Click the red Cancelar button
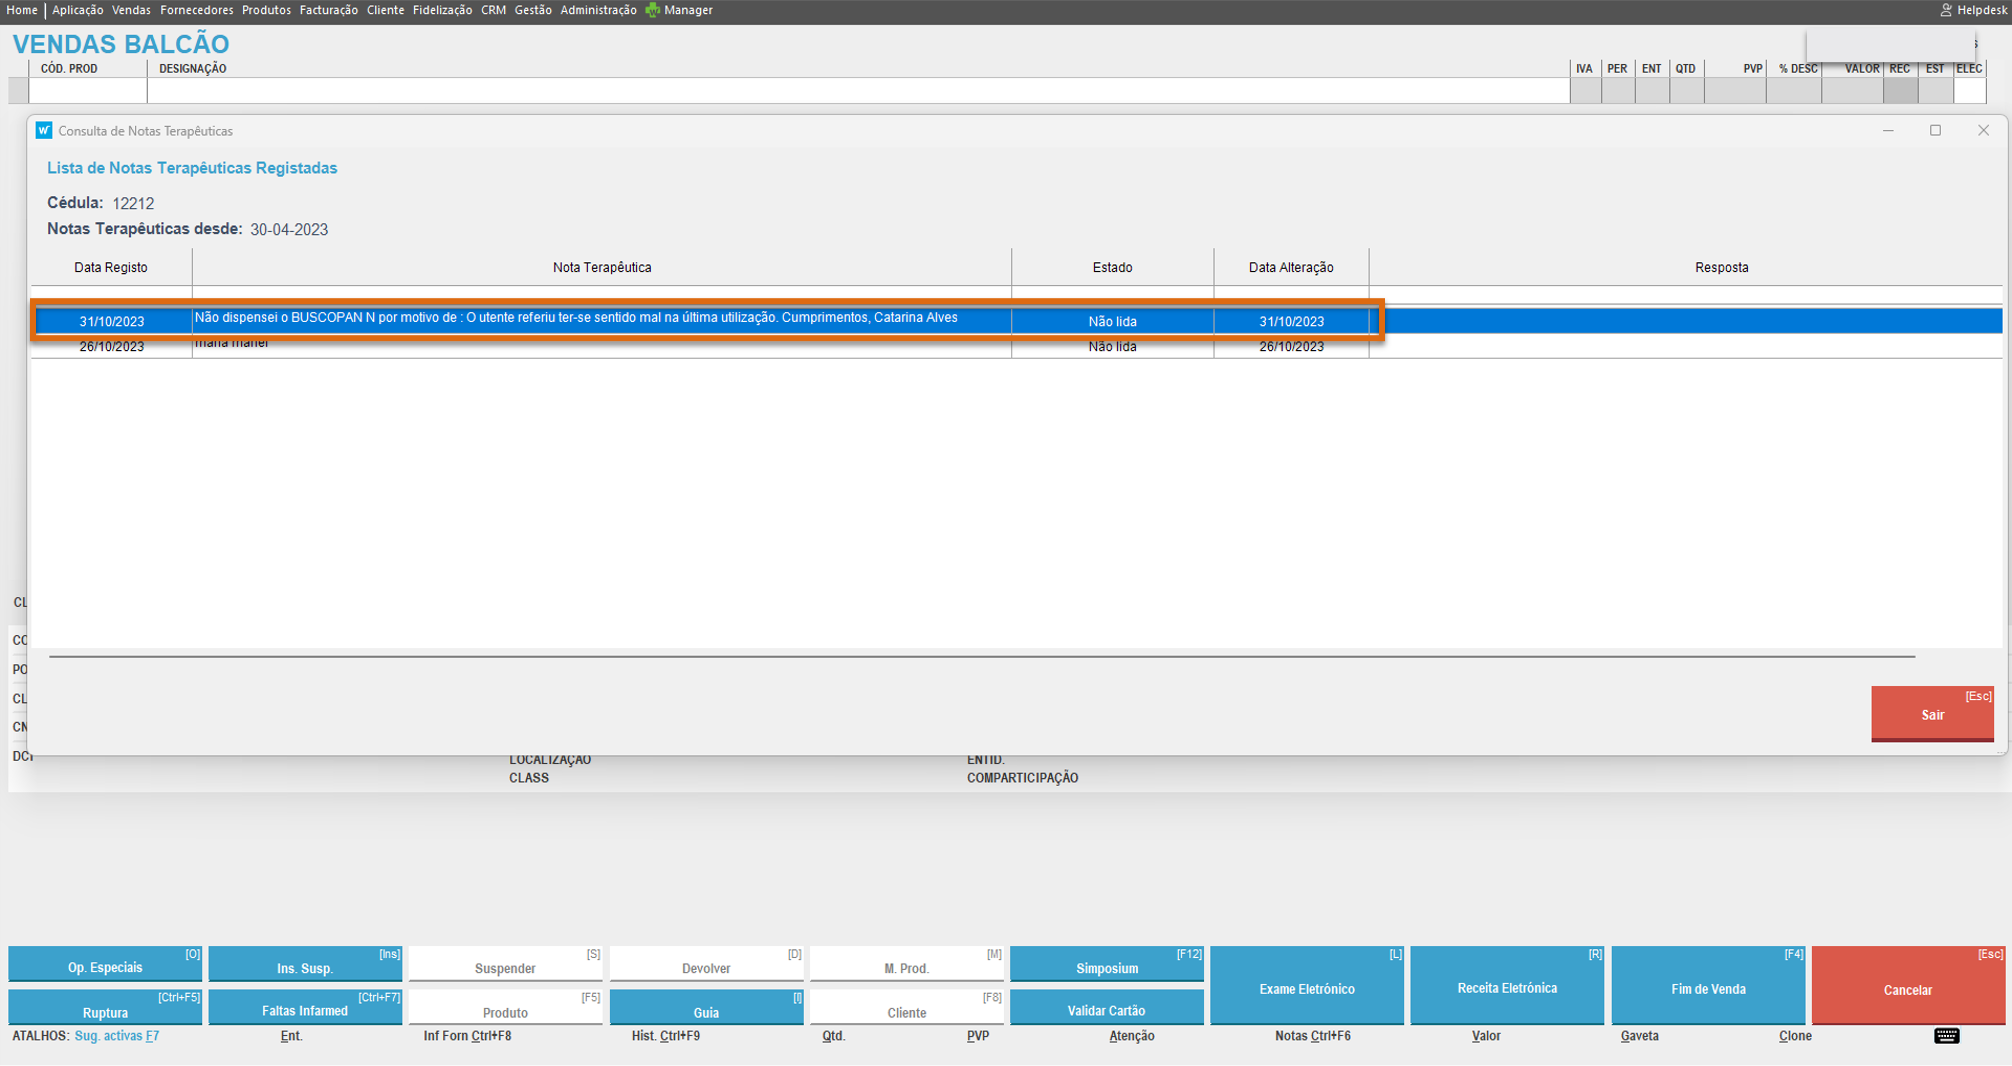 coord(1907,988)
